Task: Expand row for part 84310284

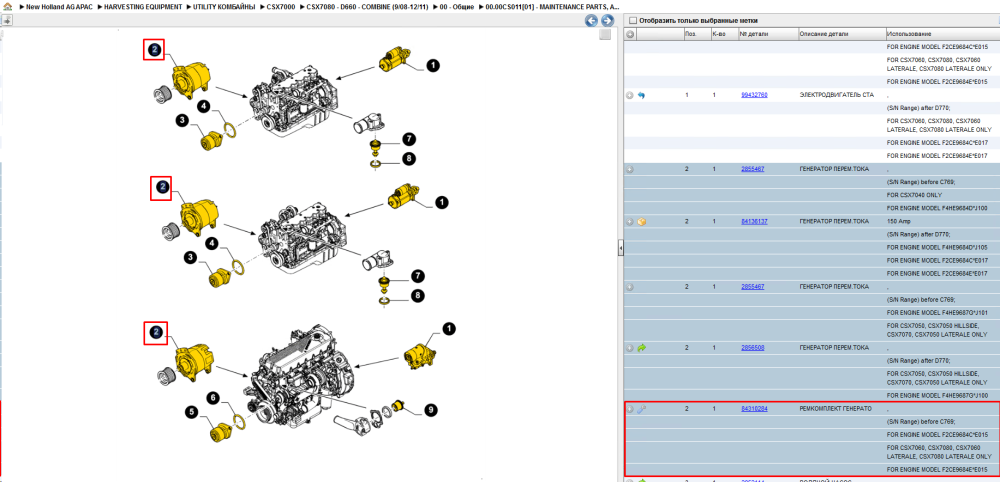Action: 630,409
